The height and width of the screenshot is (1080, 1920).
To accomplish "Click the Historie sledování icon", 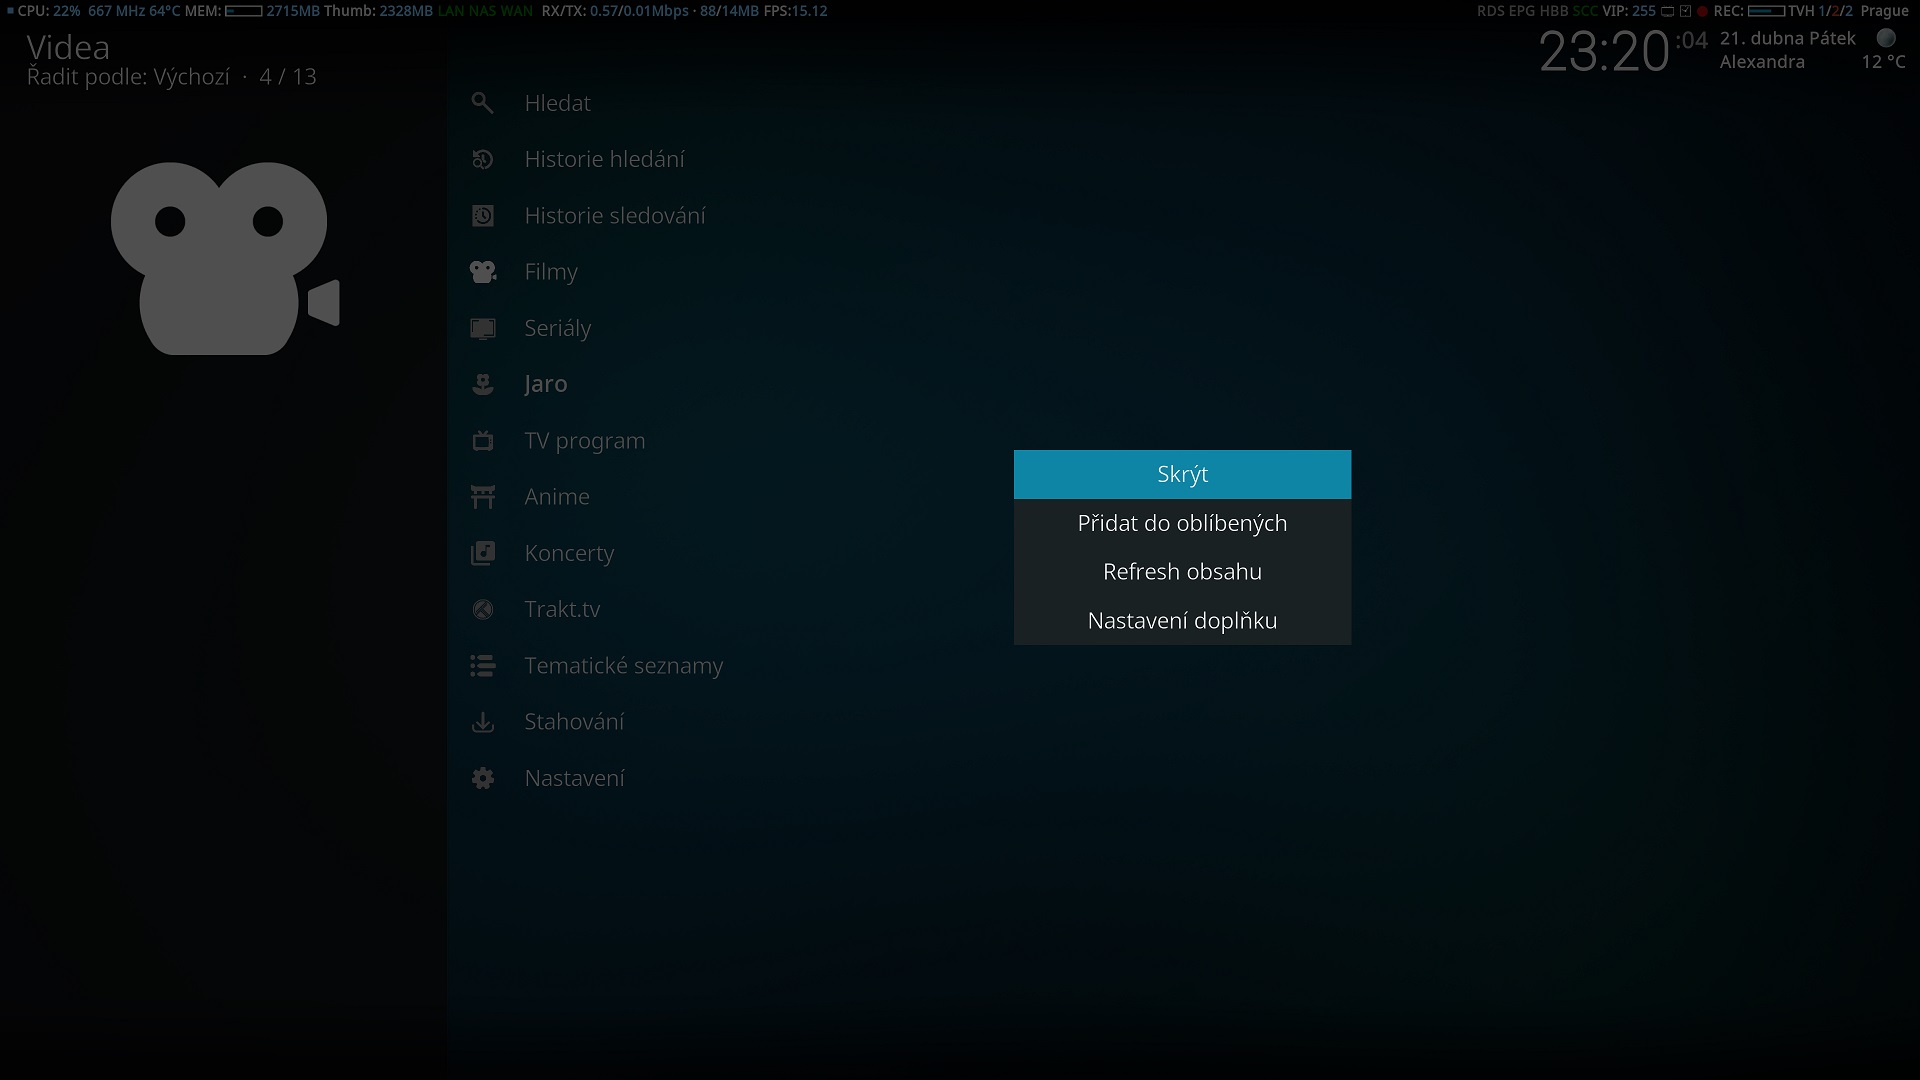I will (483, 216).
